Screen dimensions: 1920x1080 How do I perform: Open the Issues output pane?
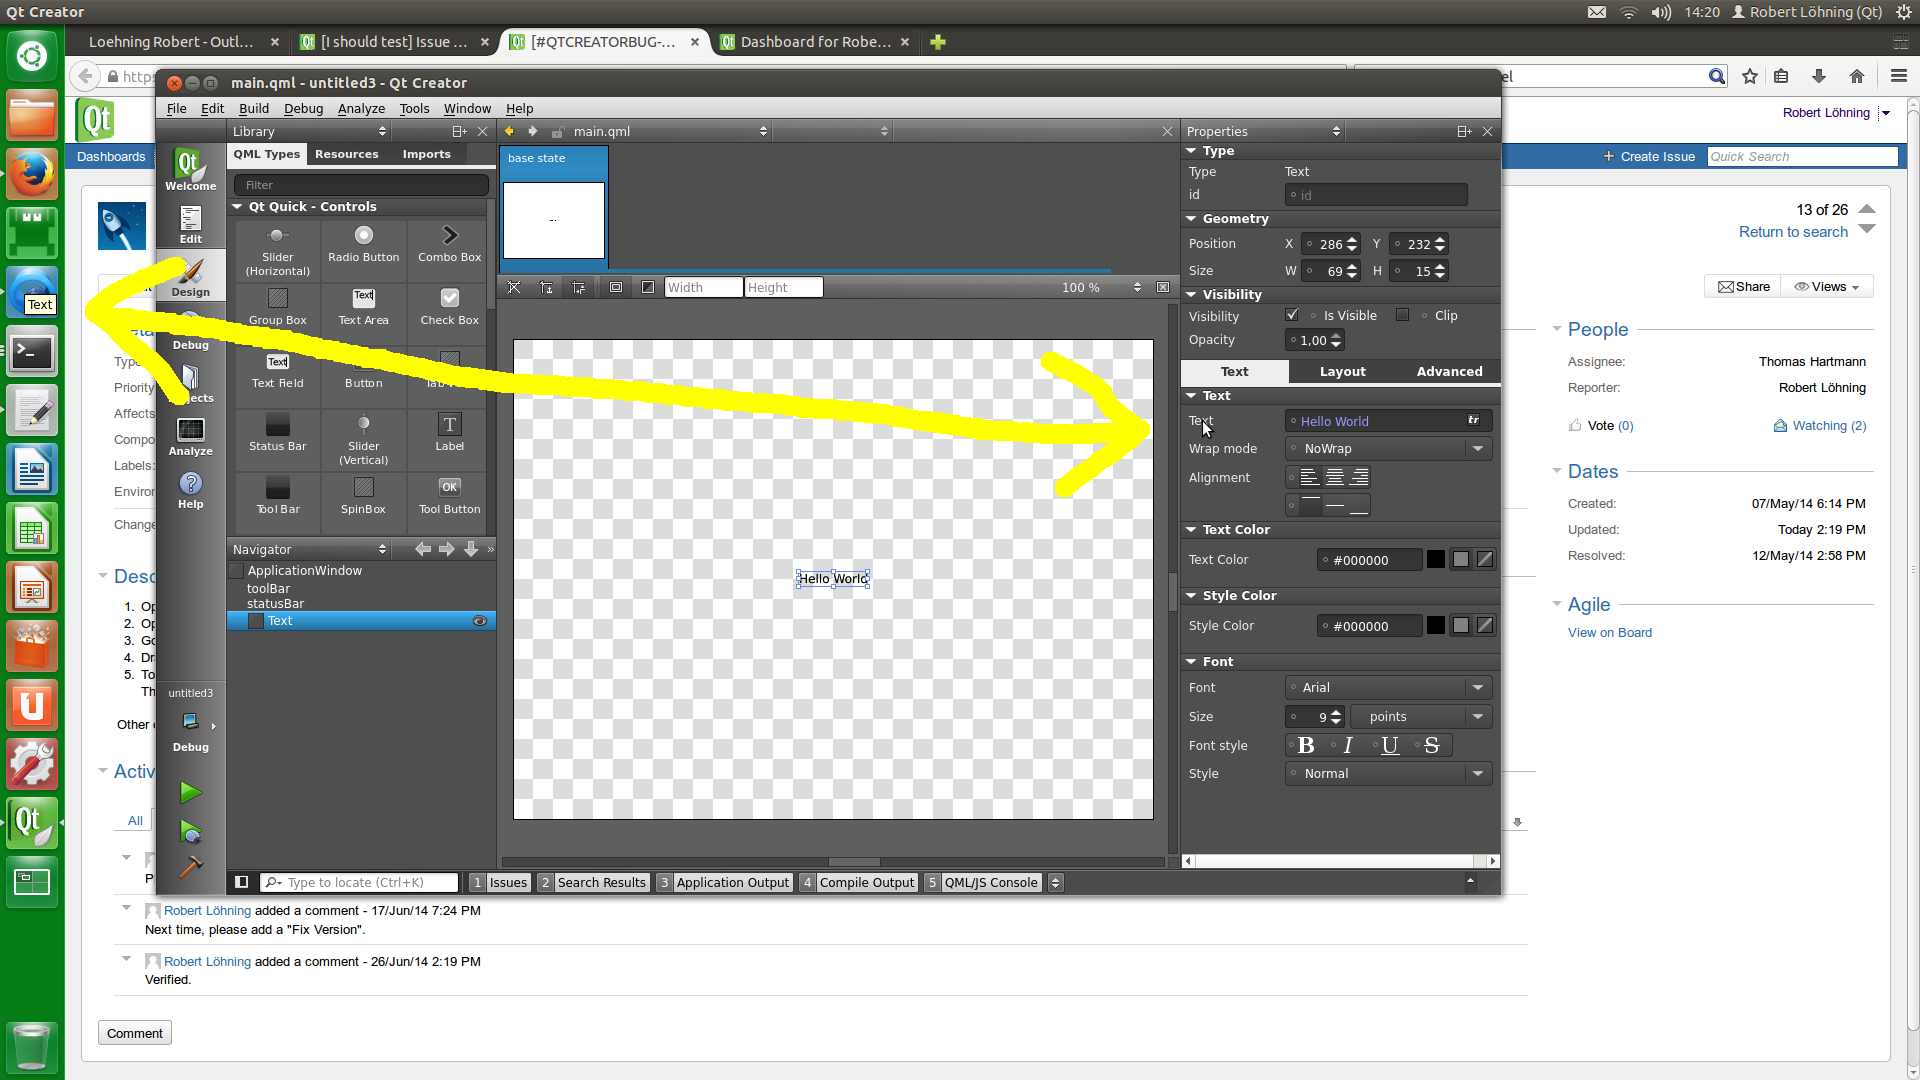[500, 882]
